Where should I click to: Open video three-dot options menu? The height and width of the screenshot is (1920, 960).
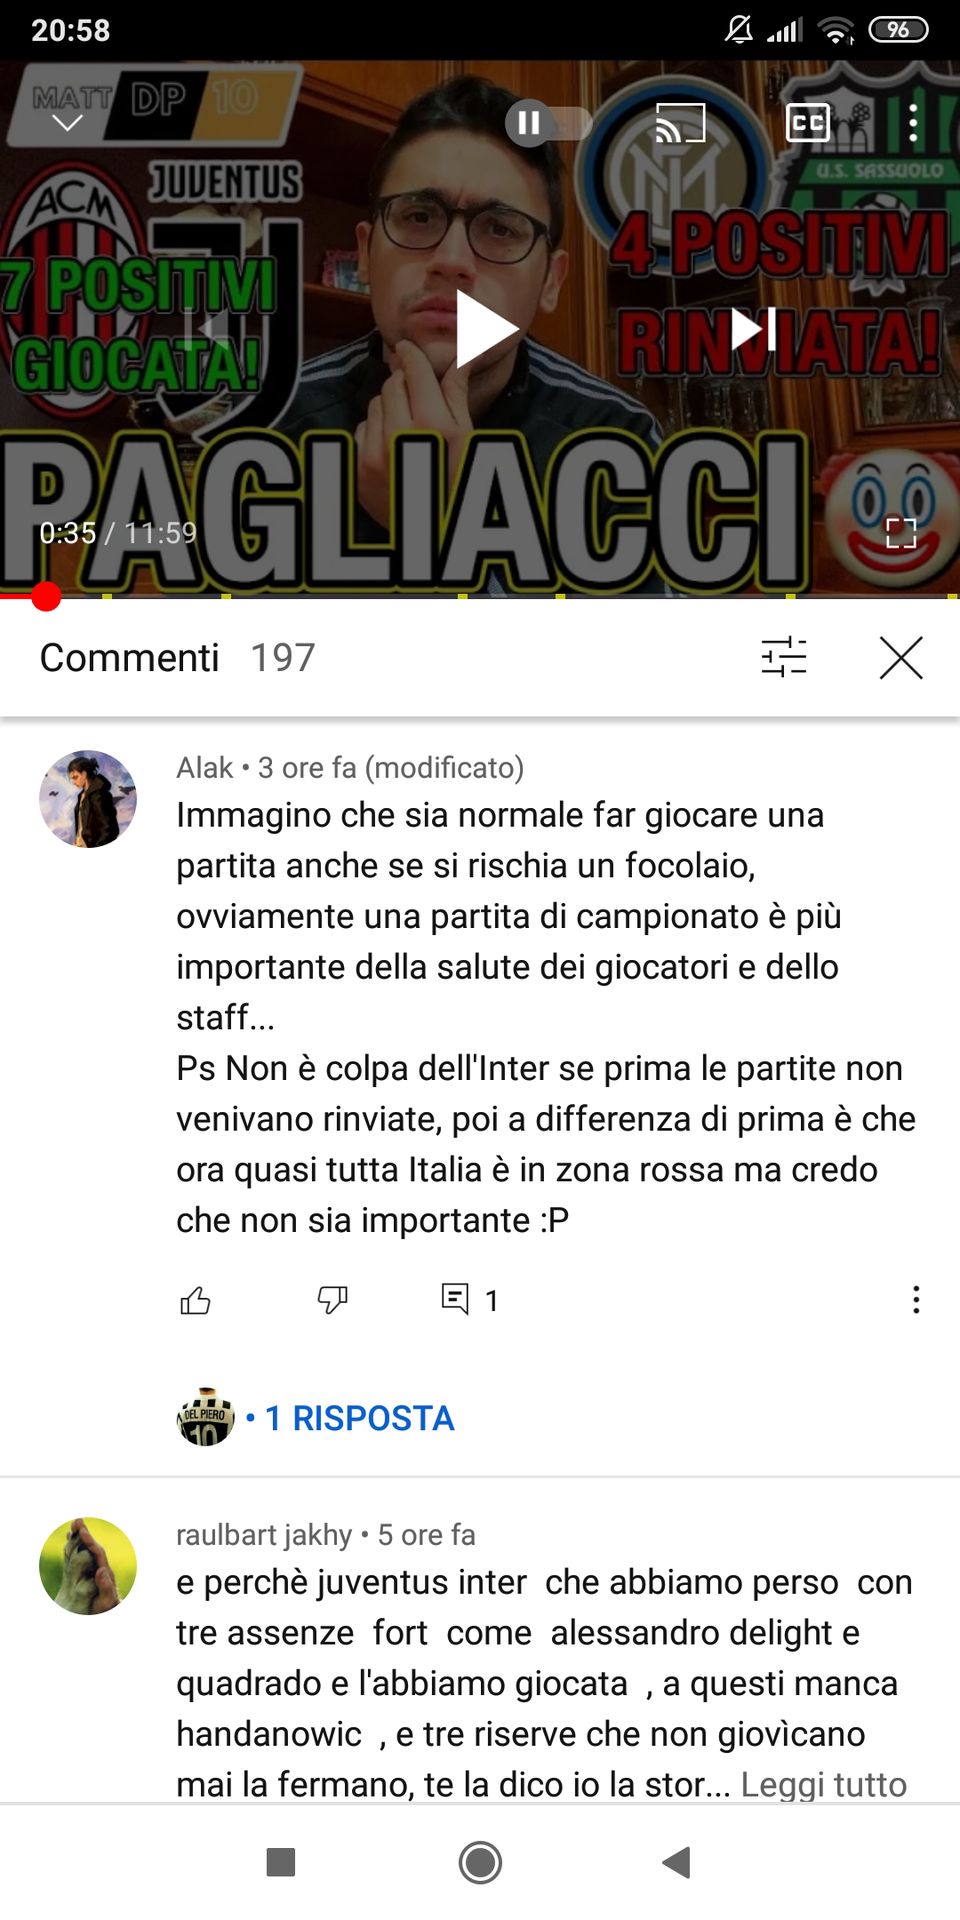(x=912, y=123)
